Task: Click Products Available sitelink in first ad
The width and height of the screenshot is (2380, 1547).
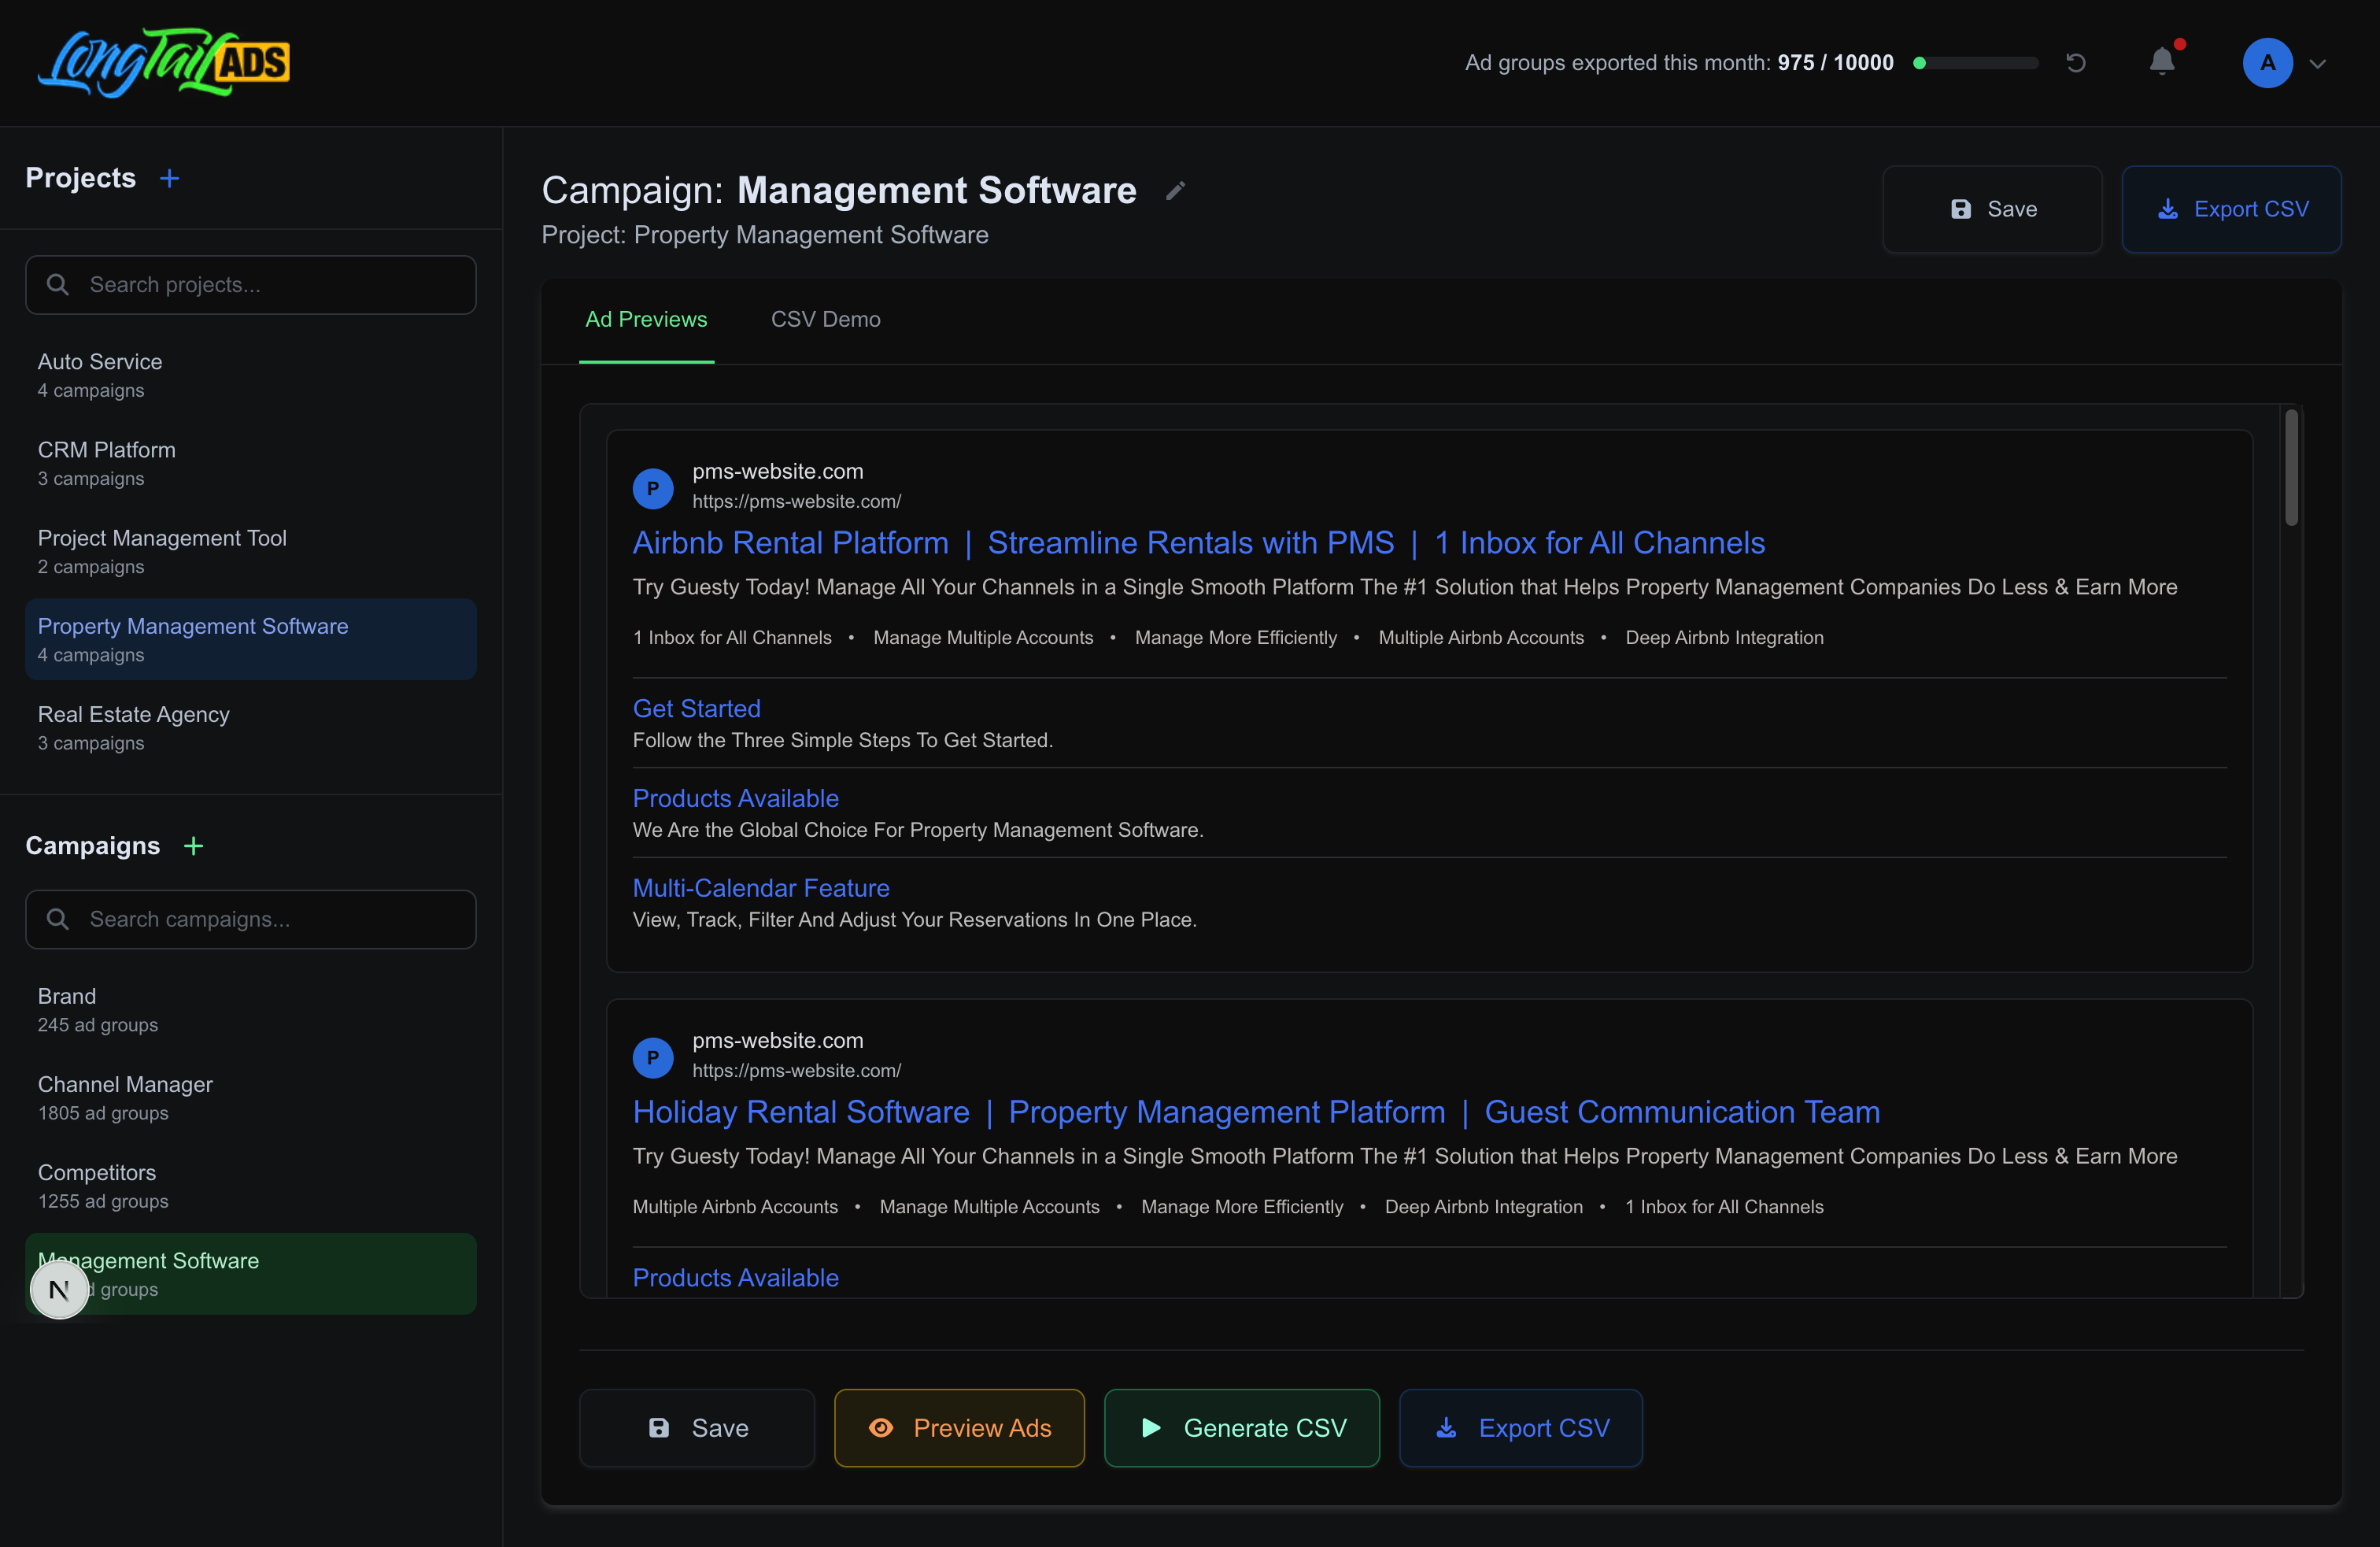Action: pyautogui.click(x=736, y=798)
